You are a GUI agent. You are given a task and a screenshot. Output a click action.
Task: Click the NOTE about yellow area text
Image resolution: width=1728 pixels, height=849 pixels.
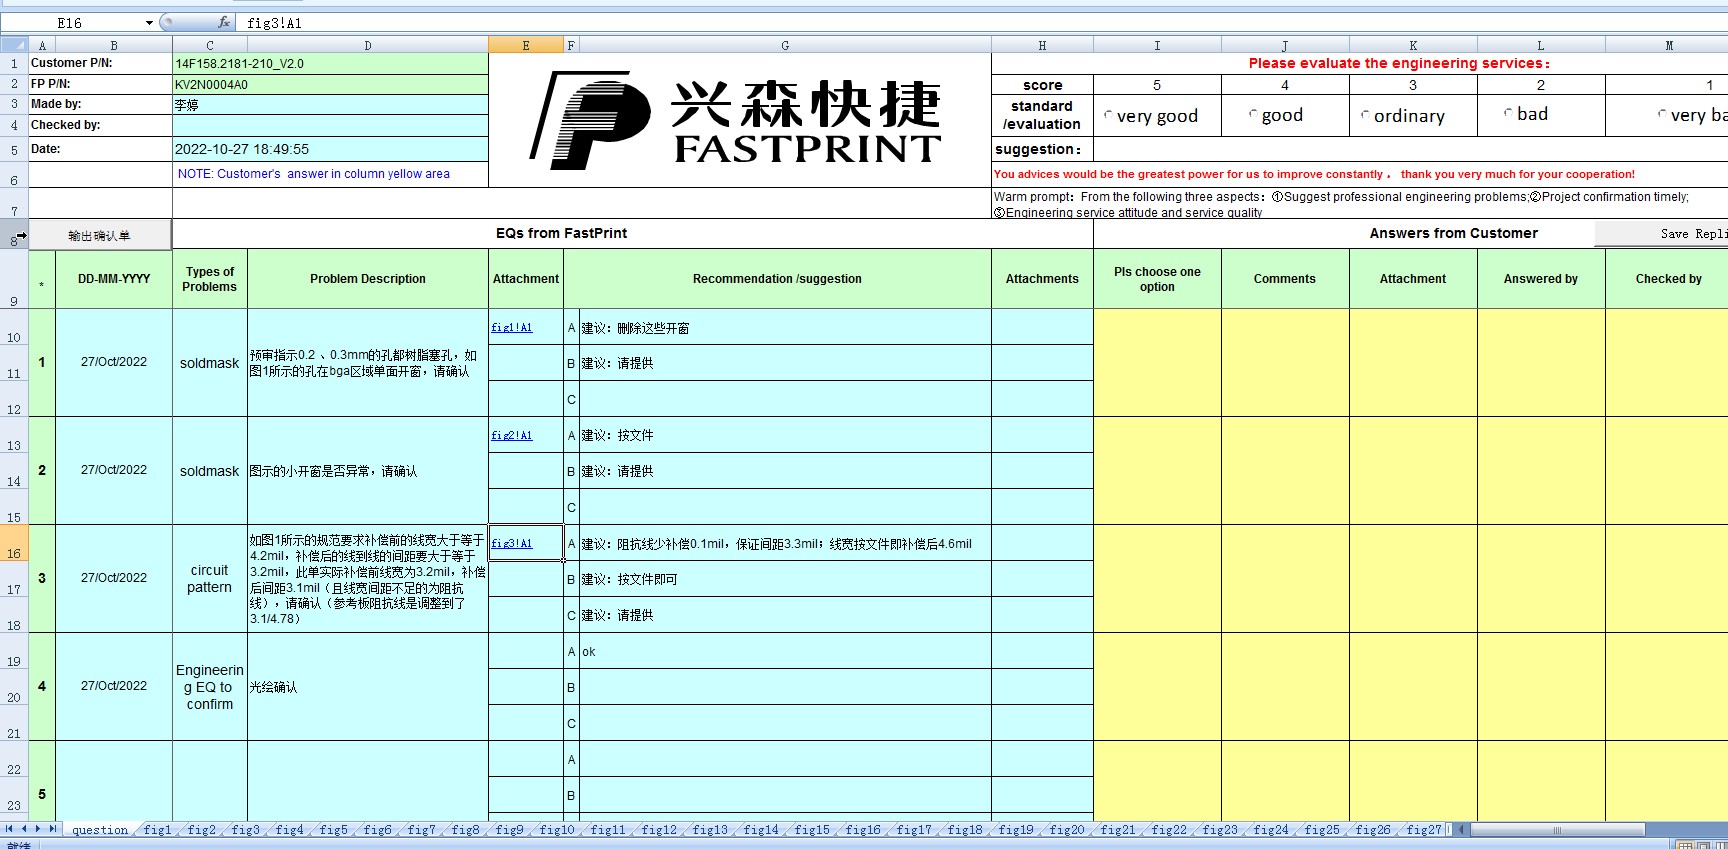point(314,174)
